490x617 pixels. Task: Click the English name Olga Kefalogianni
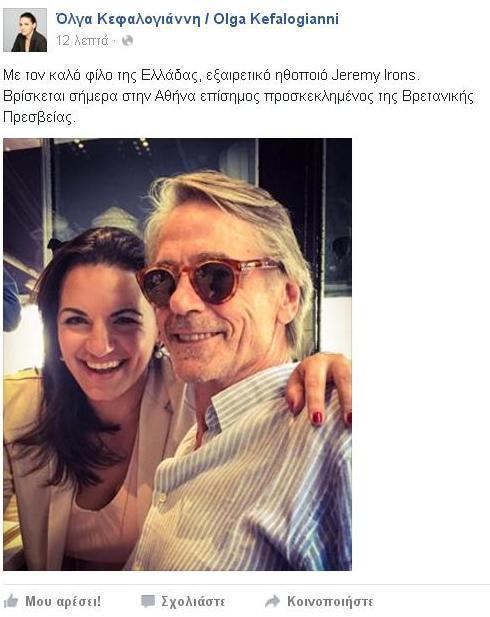pos(276,18)
